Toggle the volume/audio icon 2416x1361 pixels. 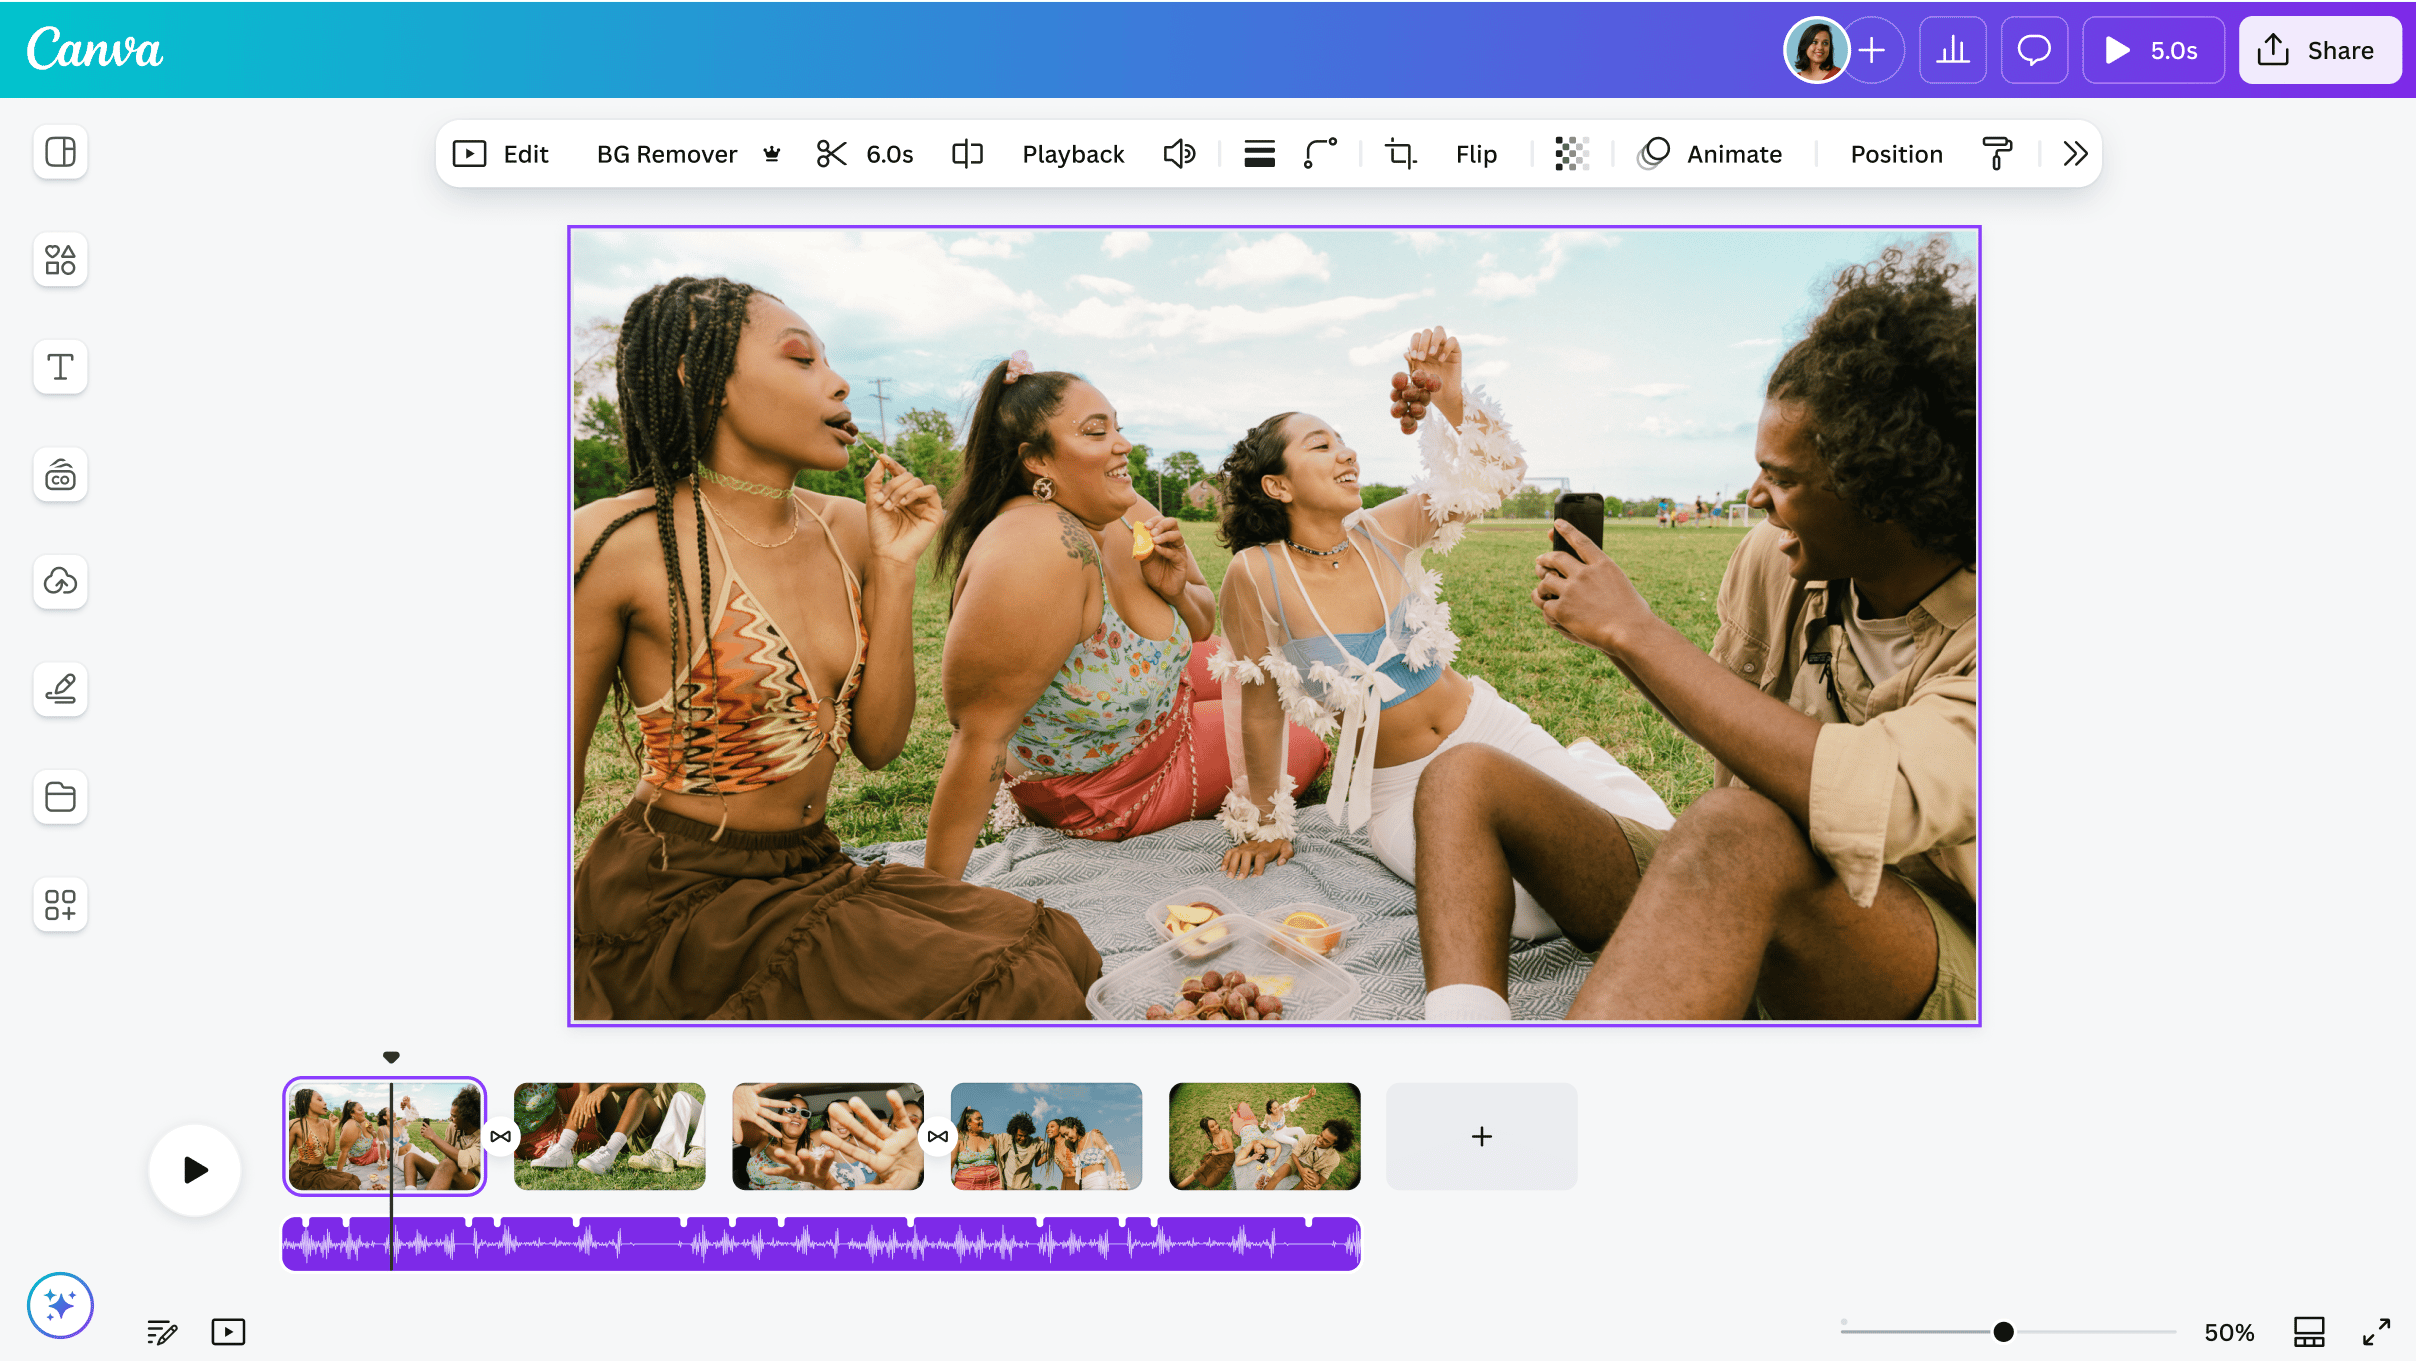(1180, 153)
